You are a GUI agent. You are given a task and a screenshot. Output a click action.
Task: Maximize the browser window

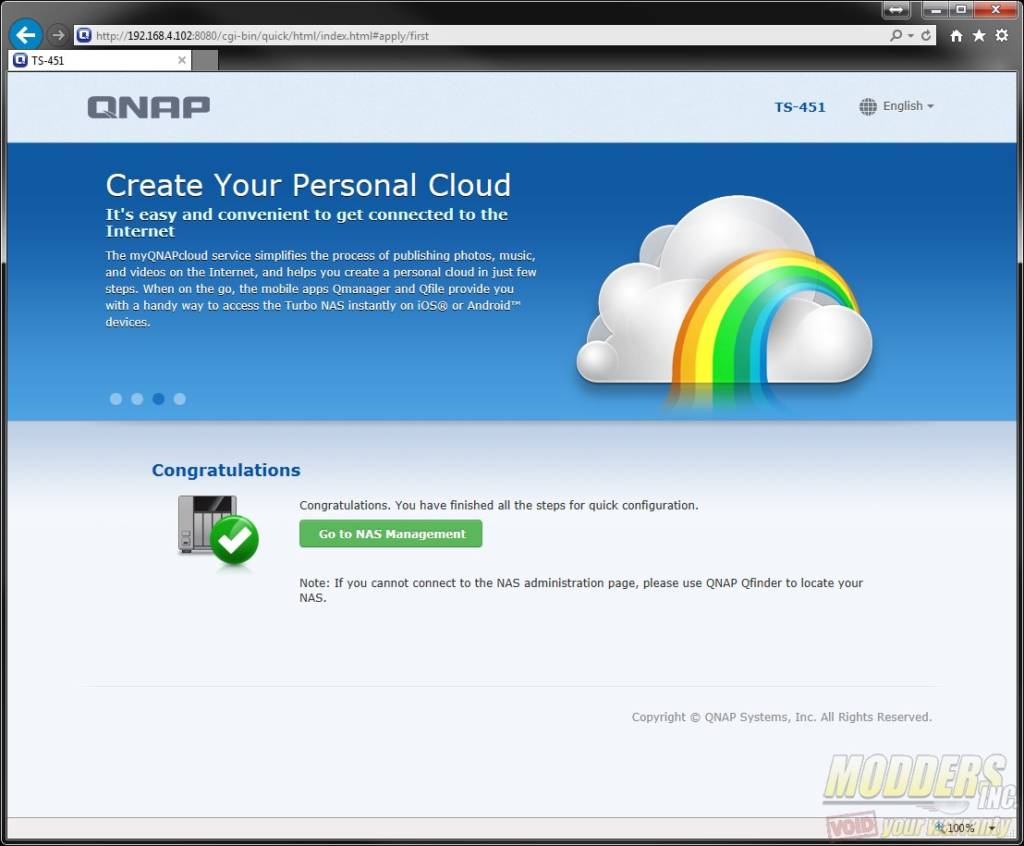click(961, 10)
